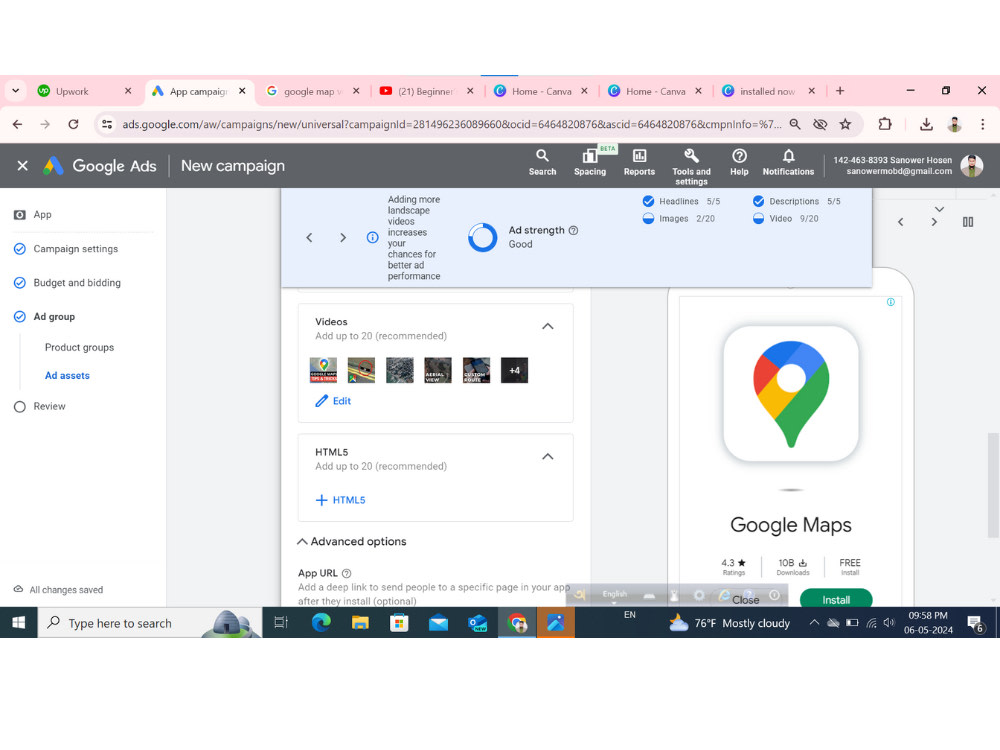This screenshot has height=750, width=1000.
Task: Click the account profile picture
Action: pyautogui.click(x=972, y=166)
